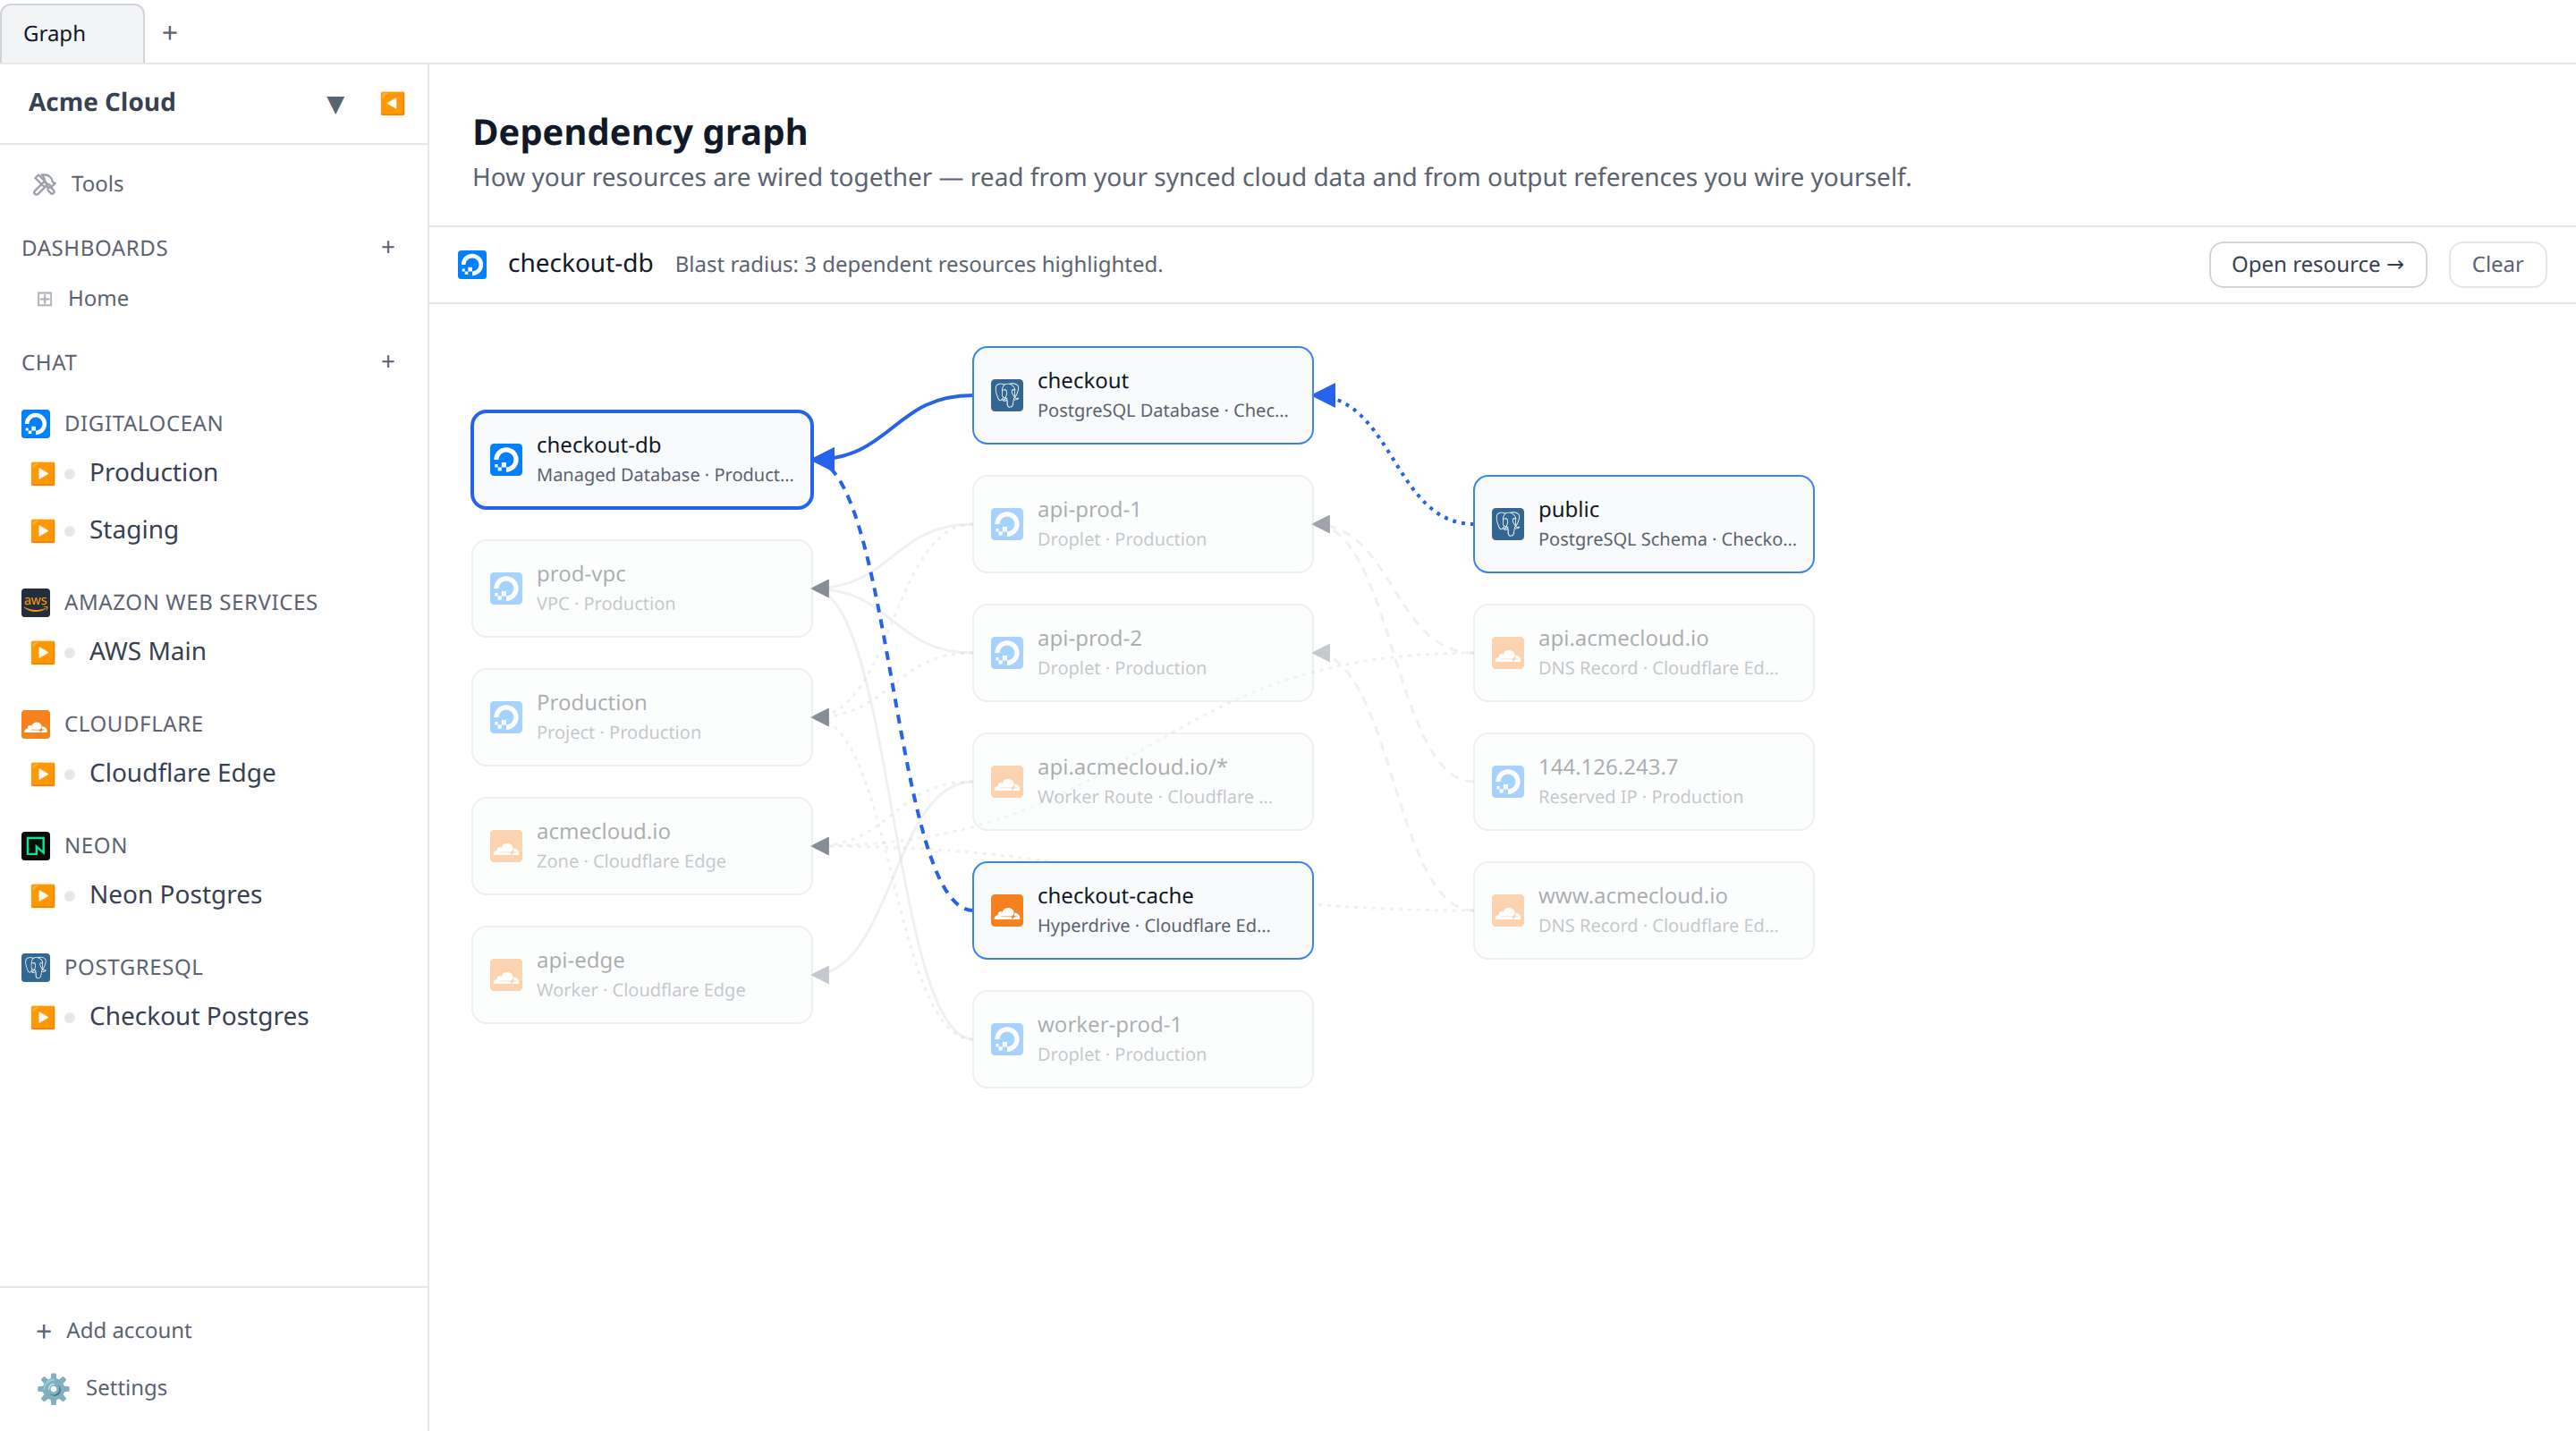Select Checkout Postgres account
2576x1431 pixels.
click(x=199, y=1017)
